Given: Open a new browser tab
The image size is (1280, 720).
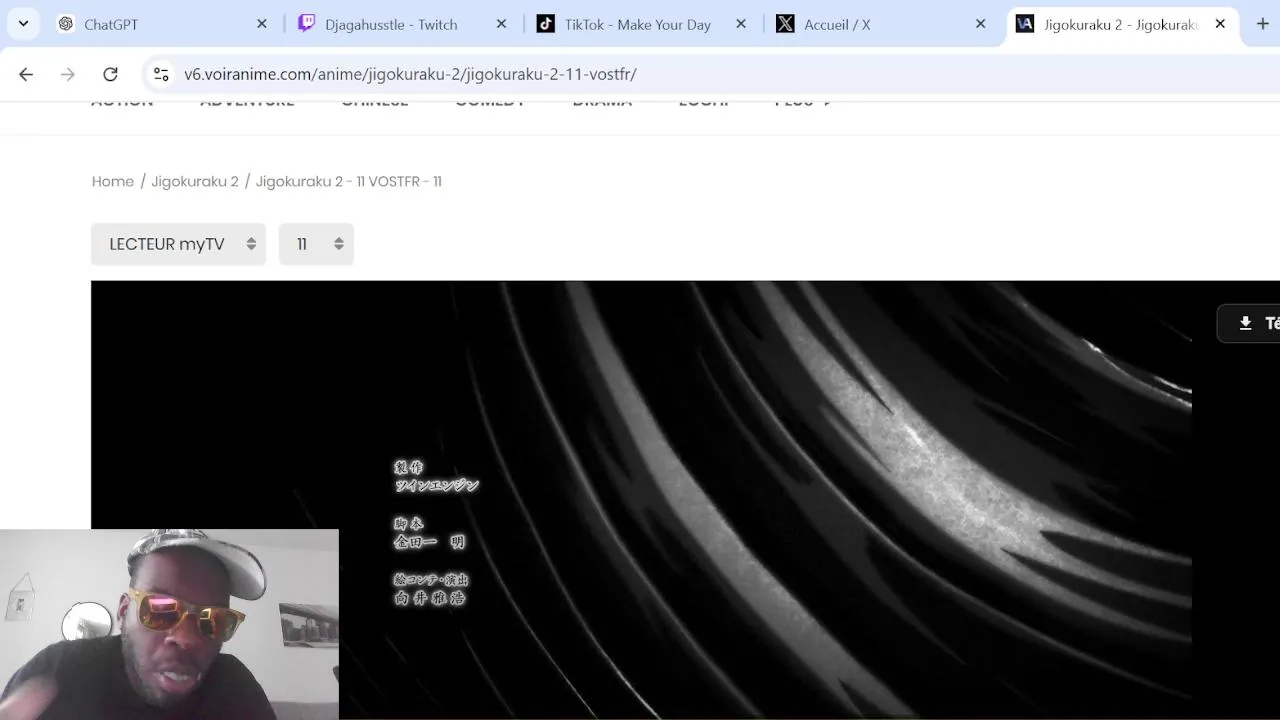Looking at the screenshot, I should click(1262, 24).
